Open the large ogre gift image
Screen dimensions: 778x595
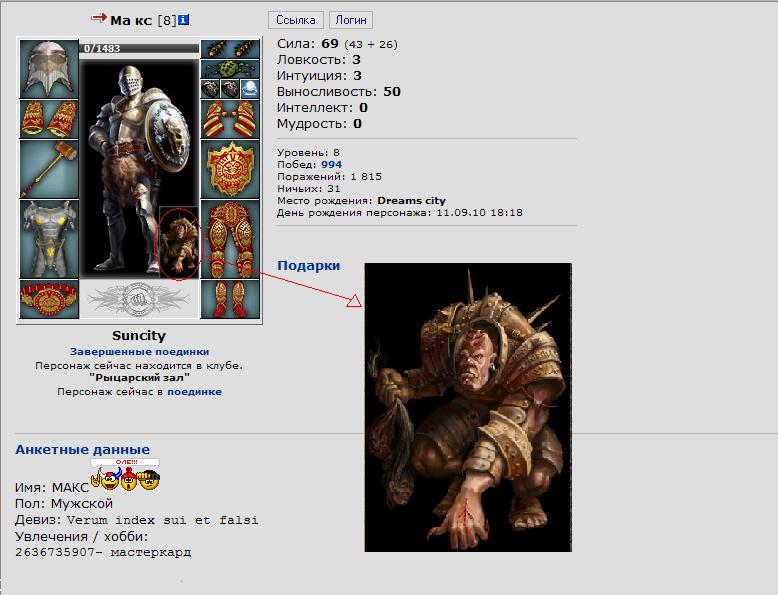click(468, 407)
